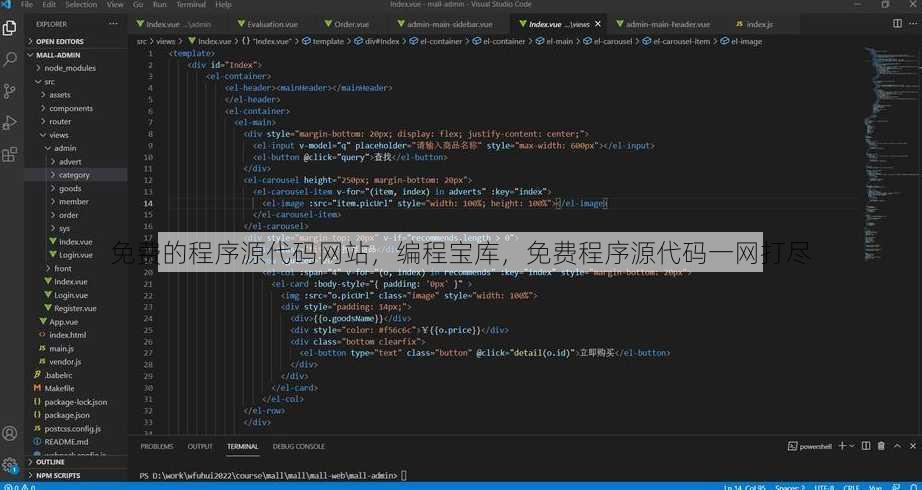Click the VS Code logo icon
The image size is (922, 490).
[x=7, y=4]
